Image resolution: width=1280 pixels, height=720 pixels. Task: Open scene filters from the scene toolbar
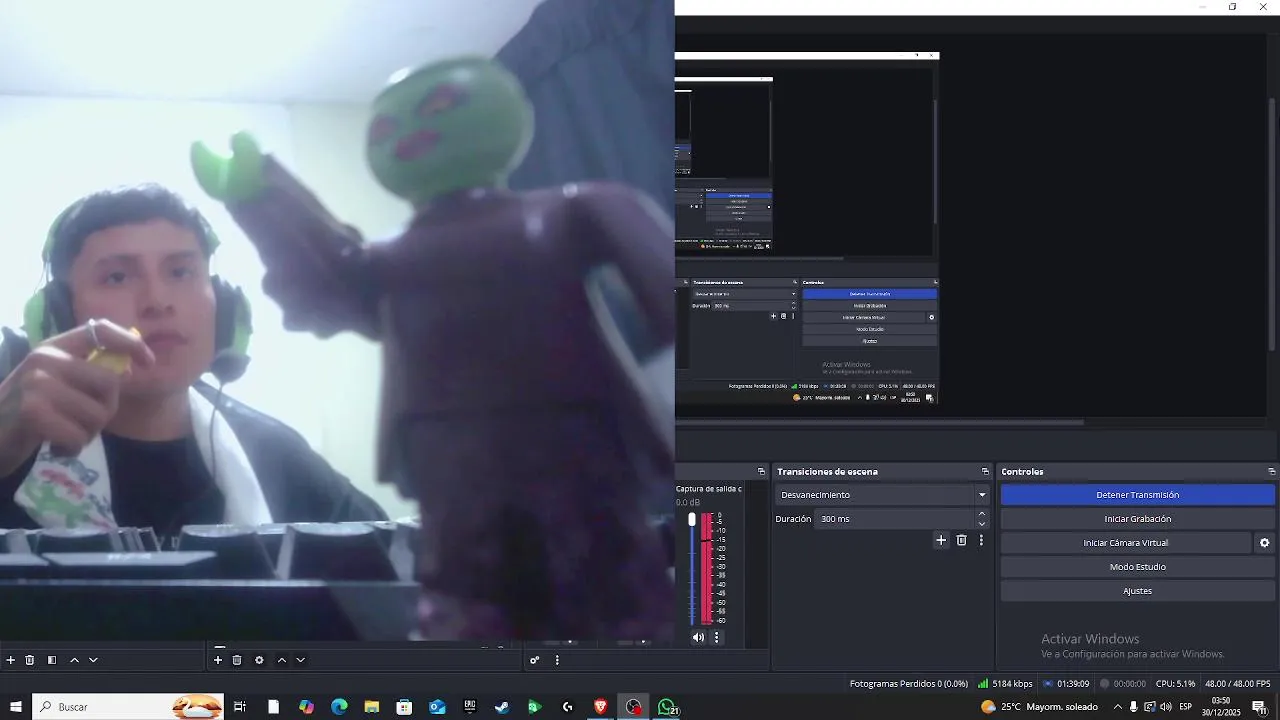tap(52, 660)
